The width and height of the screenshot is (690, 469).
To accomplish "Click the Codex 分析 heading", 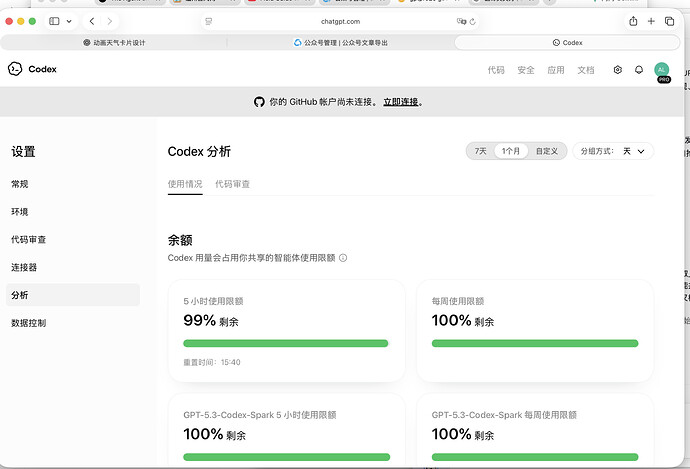I will [199, 151].
